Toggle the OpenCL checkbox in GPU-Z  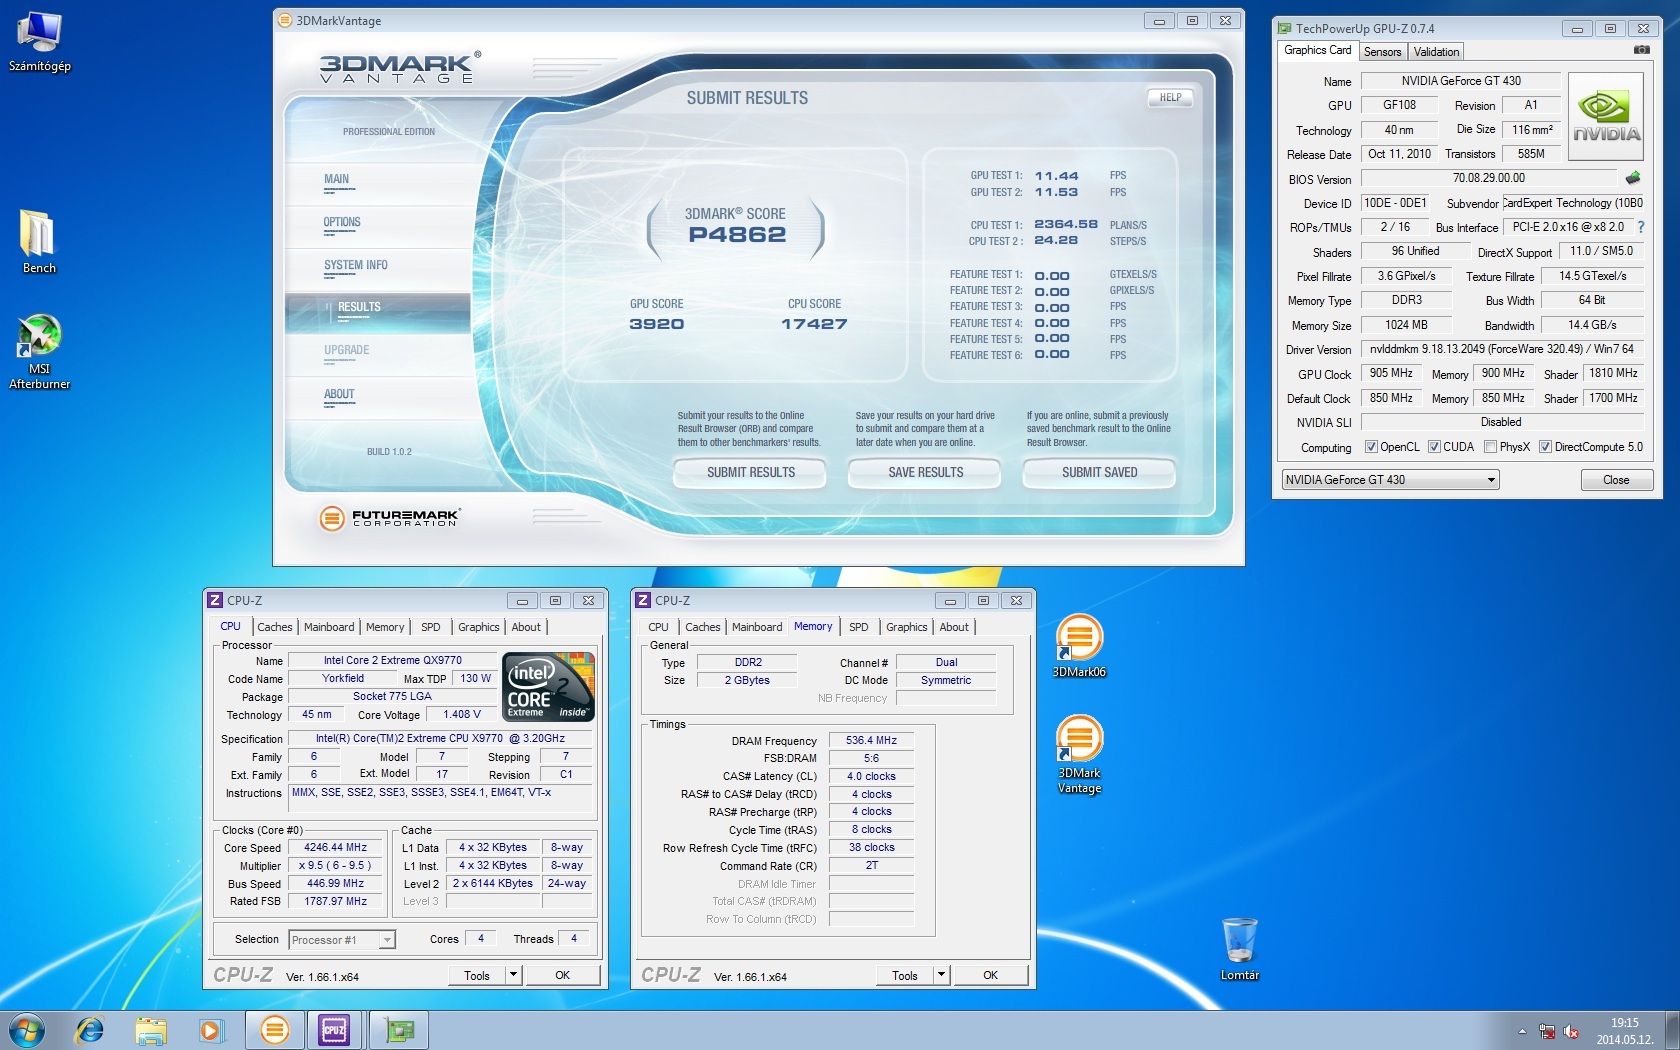(x=1371, y=447)
